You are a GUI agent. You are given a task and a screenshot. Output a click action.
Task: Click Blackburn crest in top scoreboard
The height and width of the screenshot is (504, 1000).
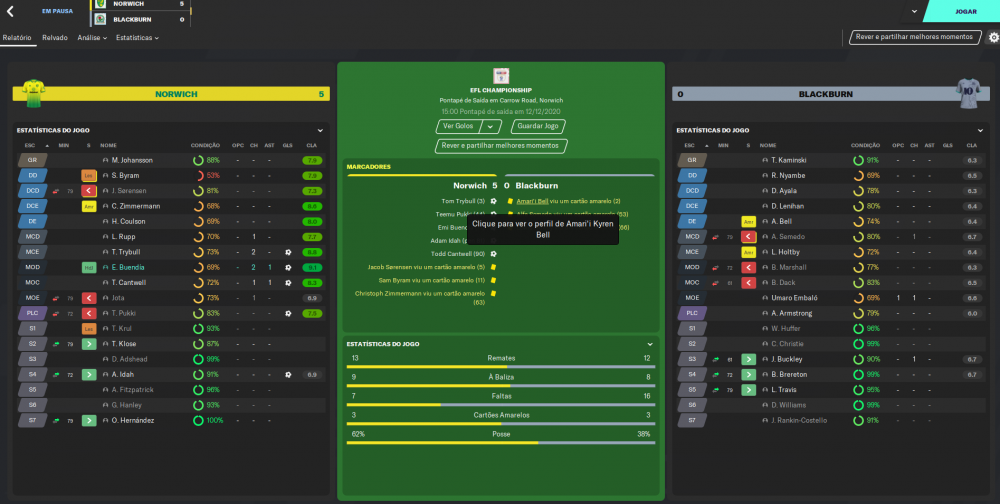(100, 19)
